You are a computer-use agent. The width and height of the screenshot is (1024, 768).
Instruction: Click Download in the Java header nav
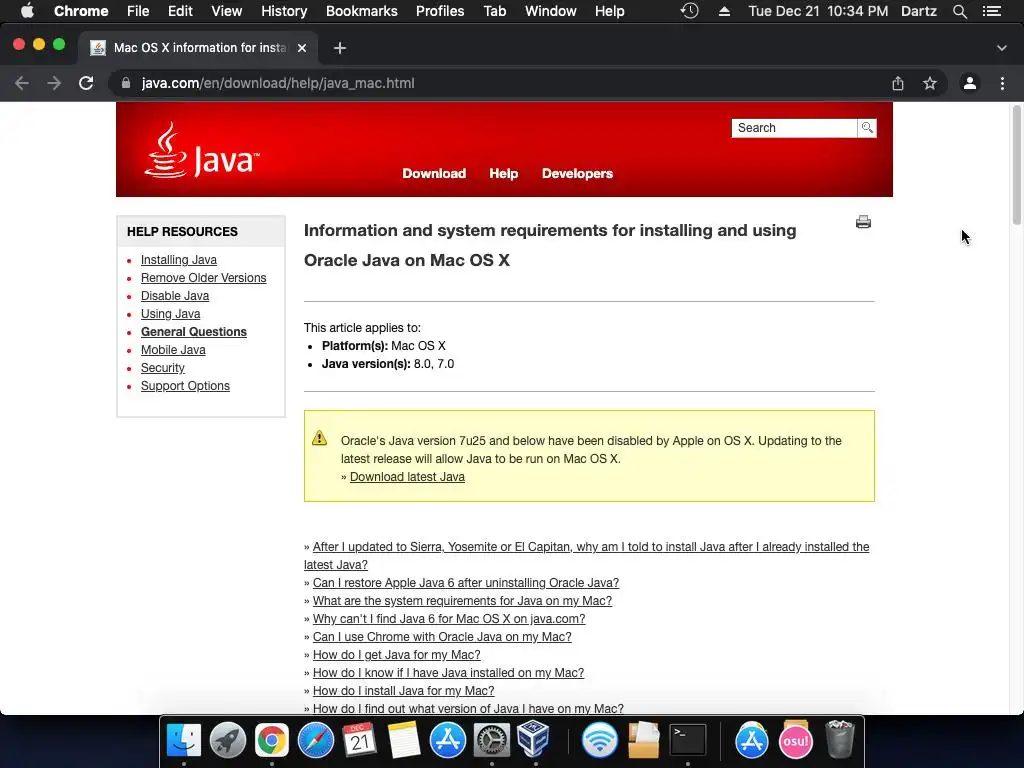(434, 174)
